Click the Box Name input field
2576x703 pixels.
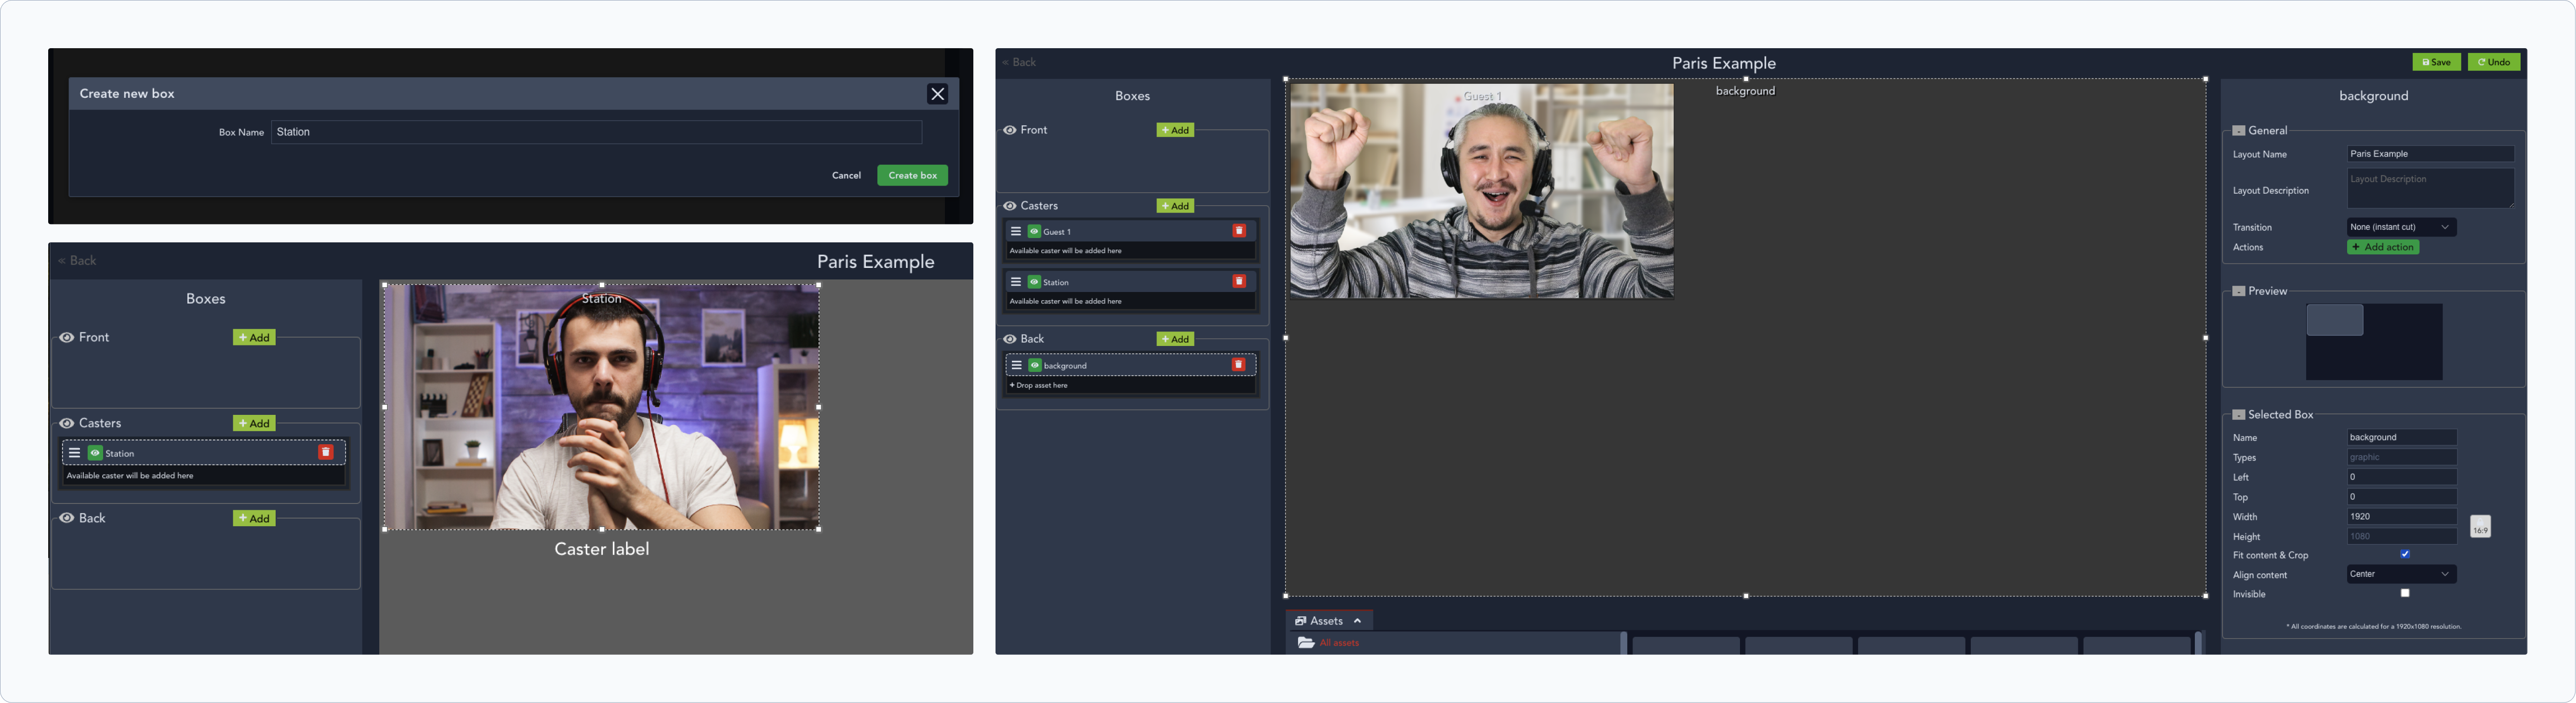[x=596, y=132]
